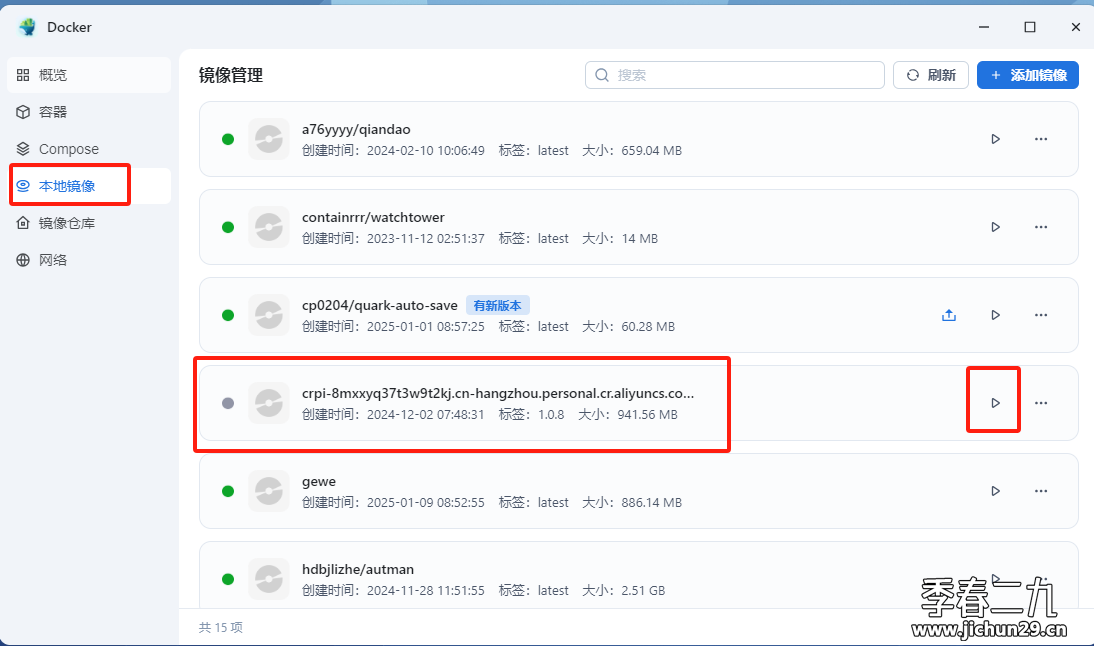Image resolution: width=1094 pixels, height=646 pixels.
Task: Click the creation time 2023-11-12 02:51:37
Action: (426, 239)
